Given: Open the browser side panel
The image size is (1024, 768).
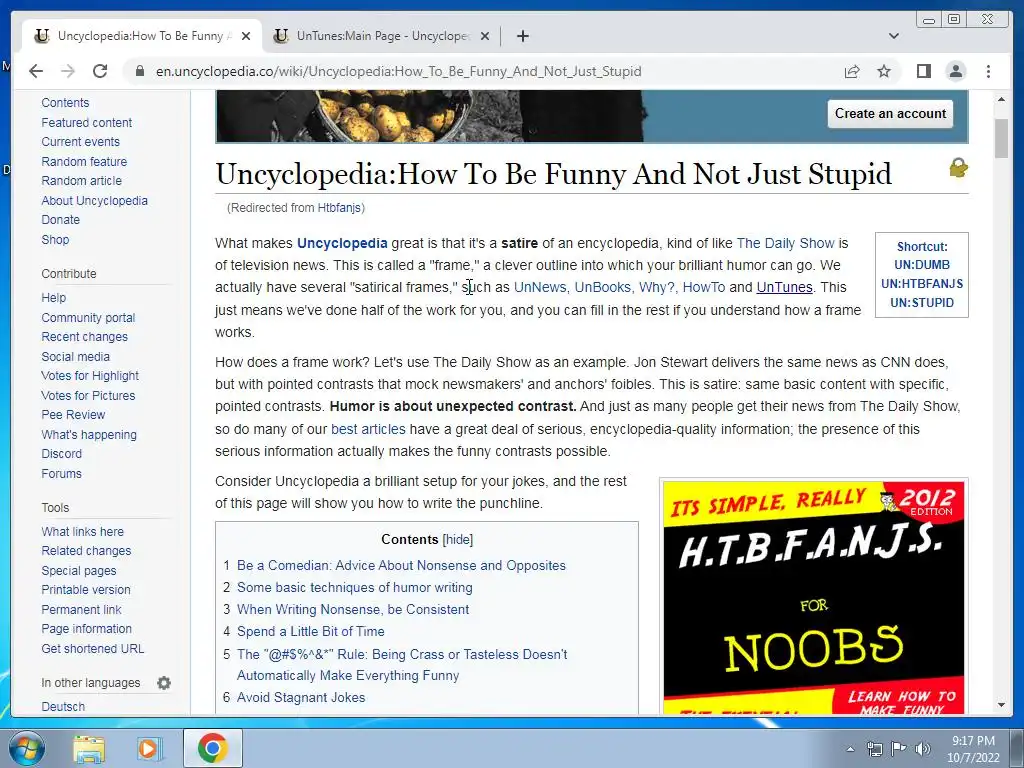Looking at the screenshot, I should (x=923, y=71).
